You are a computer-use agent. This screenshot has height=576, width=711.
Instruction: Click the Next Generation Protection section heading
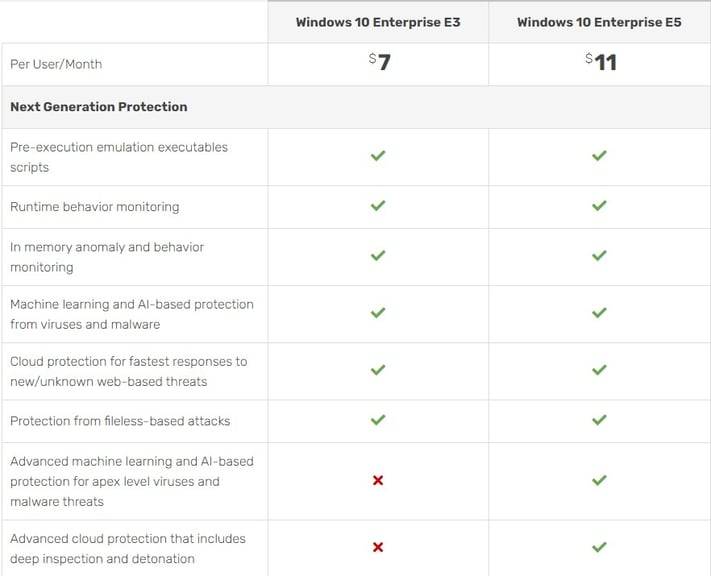tap(99, 107)
